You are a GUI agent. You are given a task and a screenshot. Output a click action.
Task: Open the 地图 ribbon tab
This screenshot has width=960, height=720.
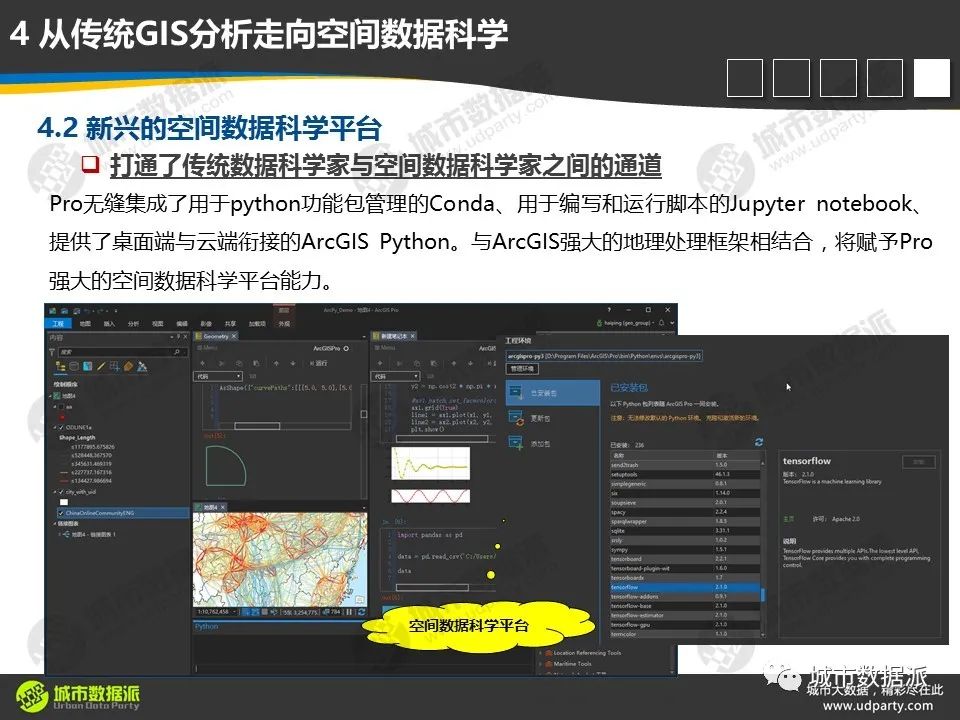click(x=85, y=323)
